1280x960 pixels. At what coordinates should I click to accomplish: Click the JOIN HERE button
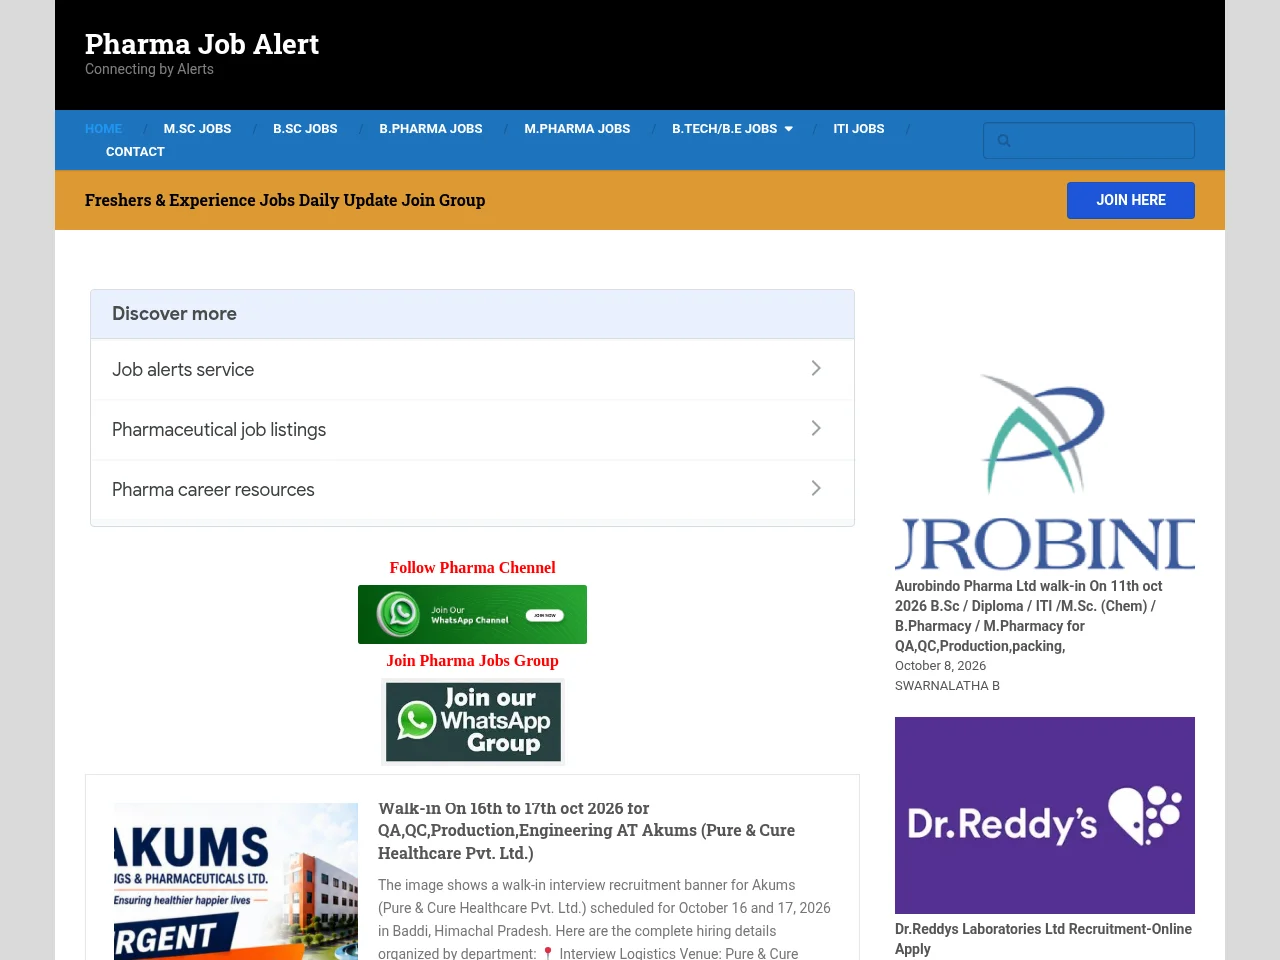click(x=1131, y=200)
